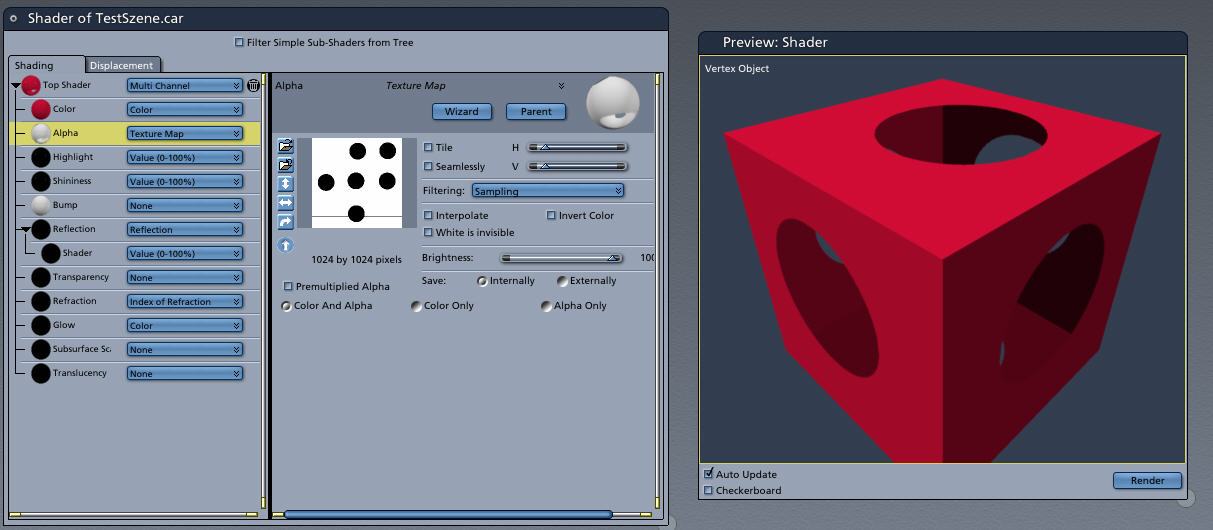Image resolution: width=1213 pixels, height=530 pixels.
Task: Click the white sphere shader preview
Action: coord(612,102)
